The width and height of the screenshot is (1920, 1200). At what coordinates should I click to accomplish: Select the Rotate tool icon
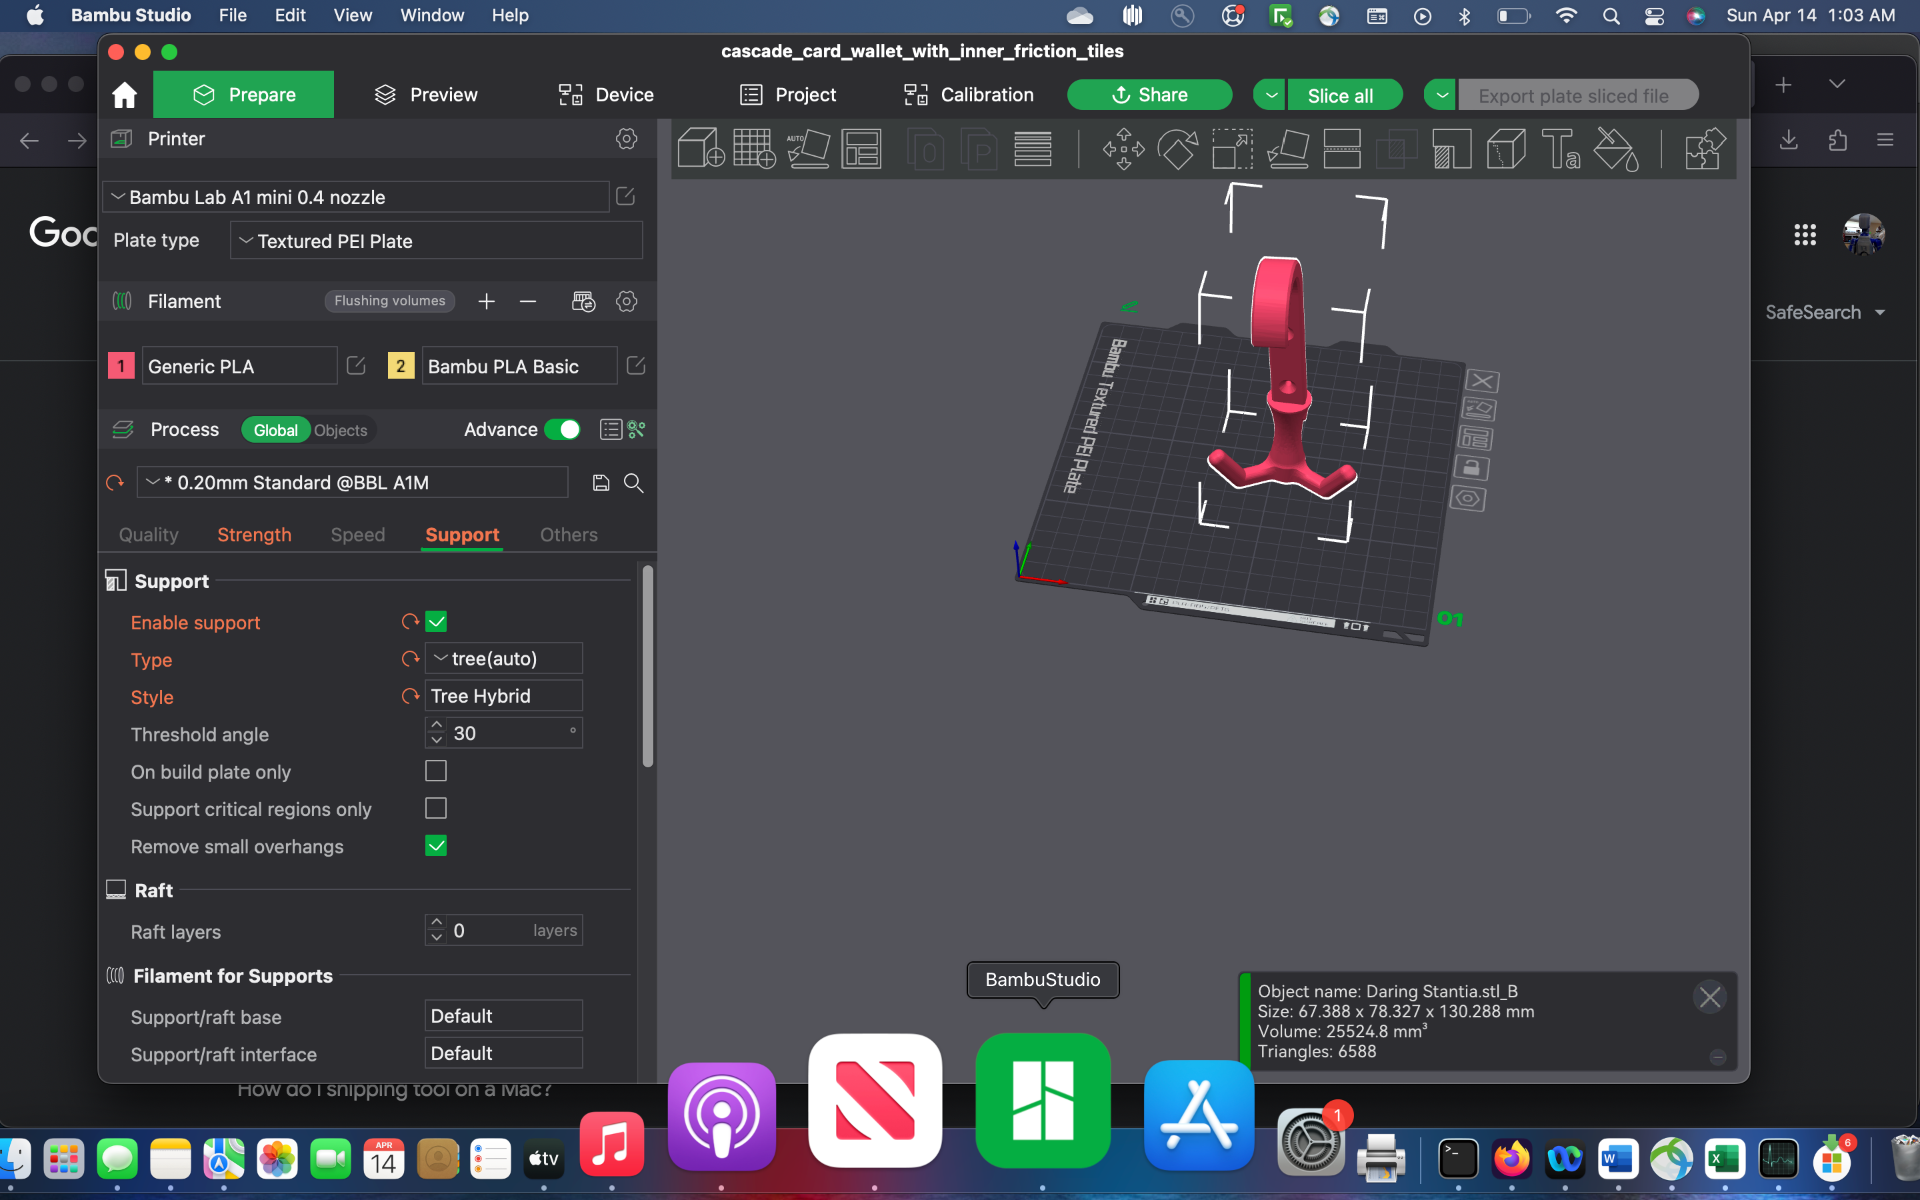tap(1178, 149)
